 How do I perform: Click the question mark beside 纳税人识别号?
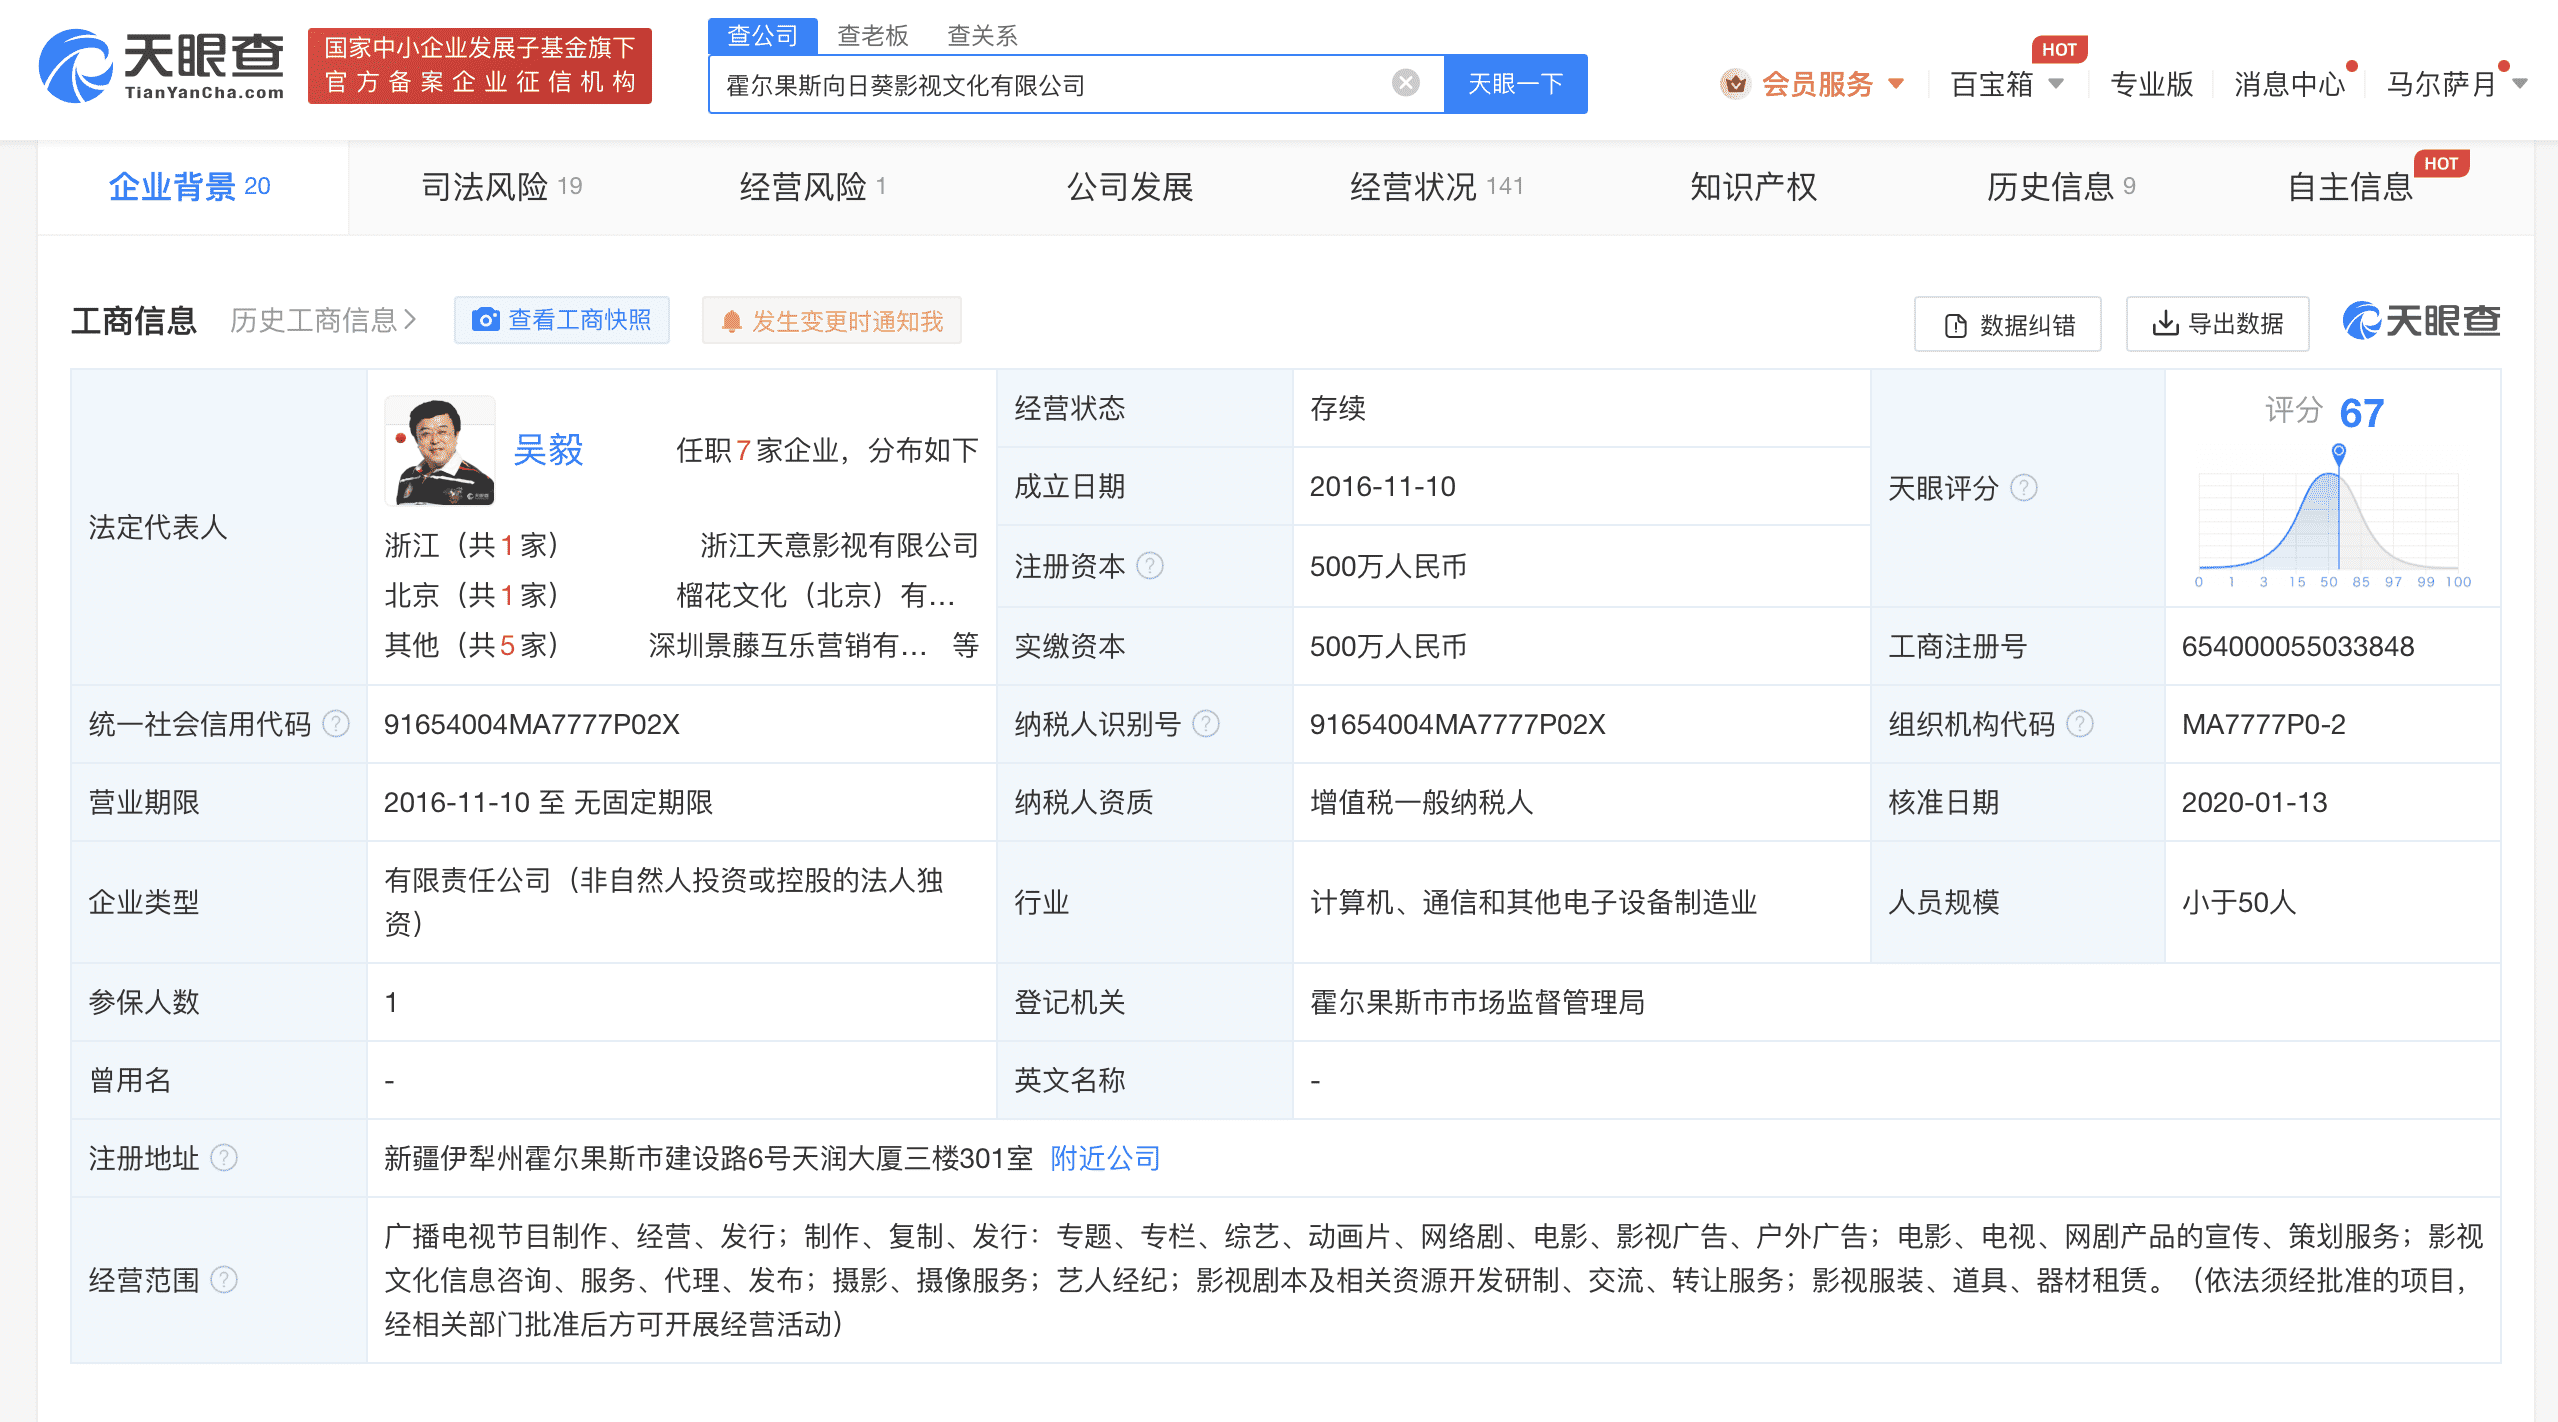(x=1207, y=723)
